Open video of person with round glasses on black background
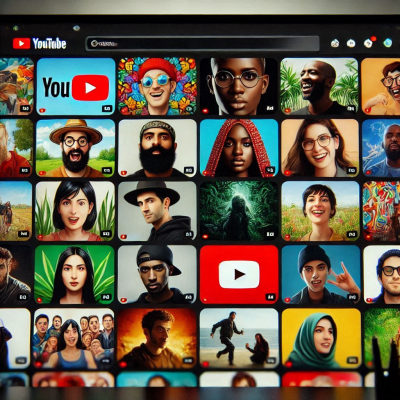This screenshot has height=400, width=400. [238, 86]
